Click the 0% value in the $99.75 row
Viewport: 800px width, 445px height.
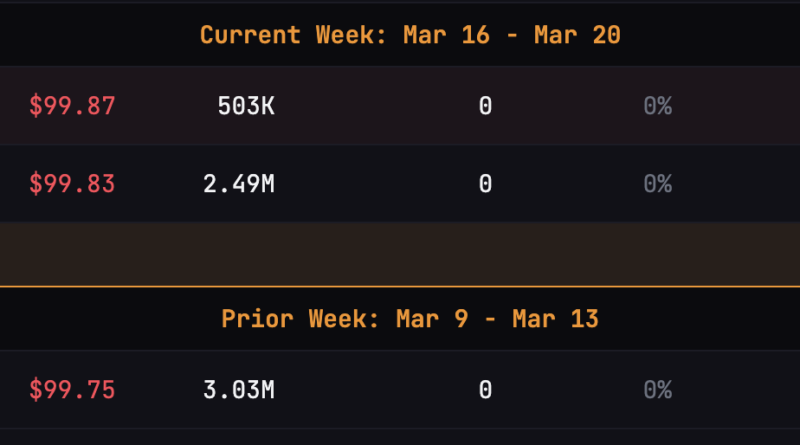657,390
